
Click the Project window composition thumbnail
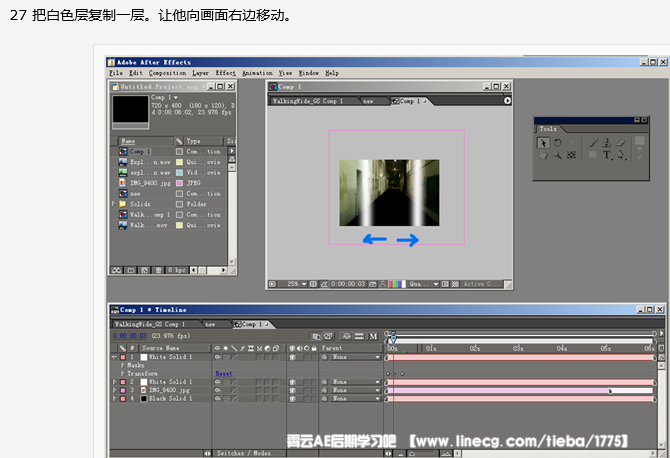tap(130, 110)
